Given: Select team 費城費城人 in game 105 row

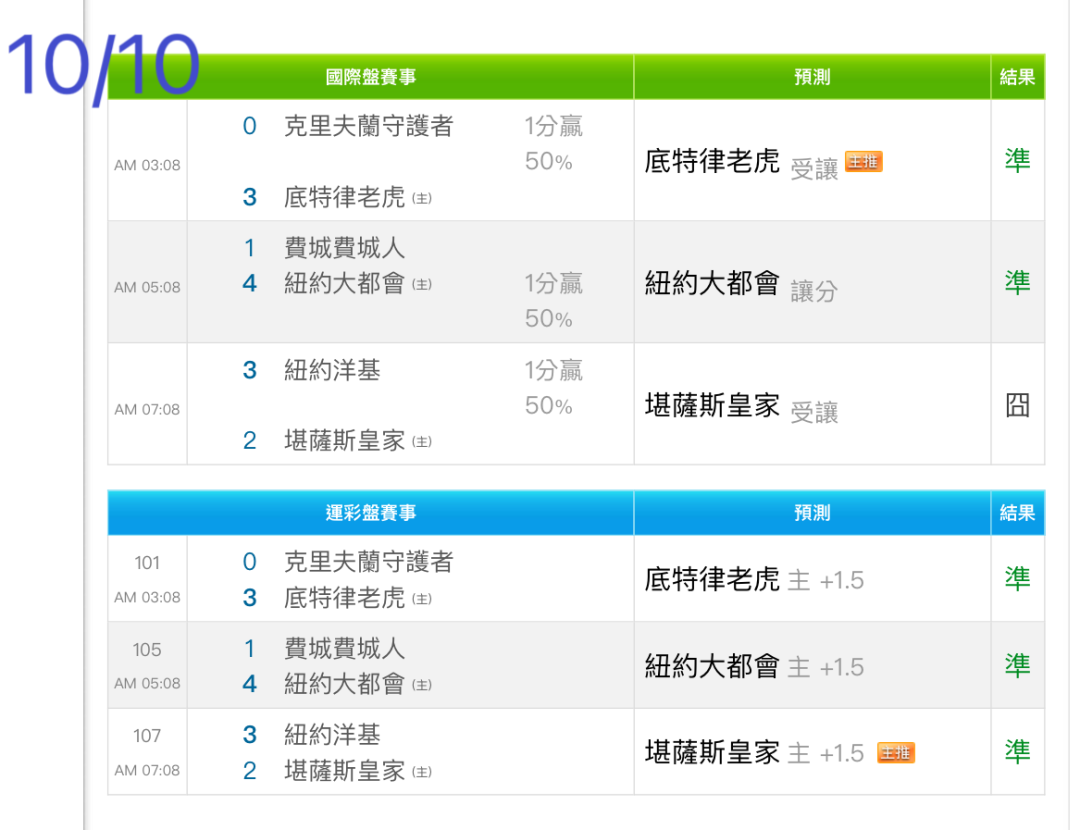Looking at the screenshot, I should point(344,649).
